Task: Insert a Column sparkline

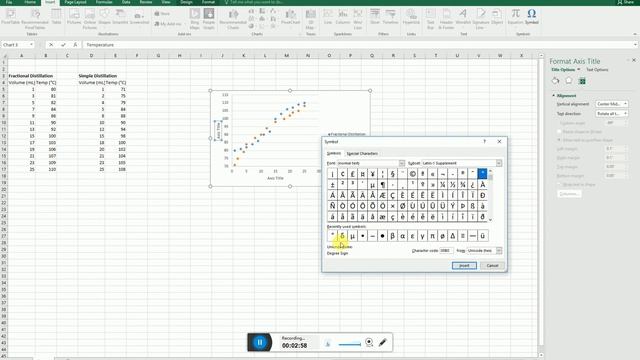Action: pos(343,15)
